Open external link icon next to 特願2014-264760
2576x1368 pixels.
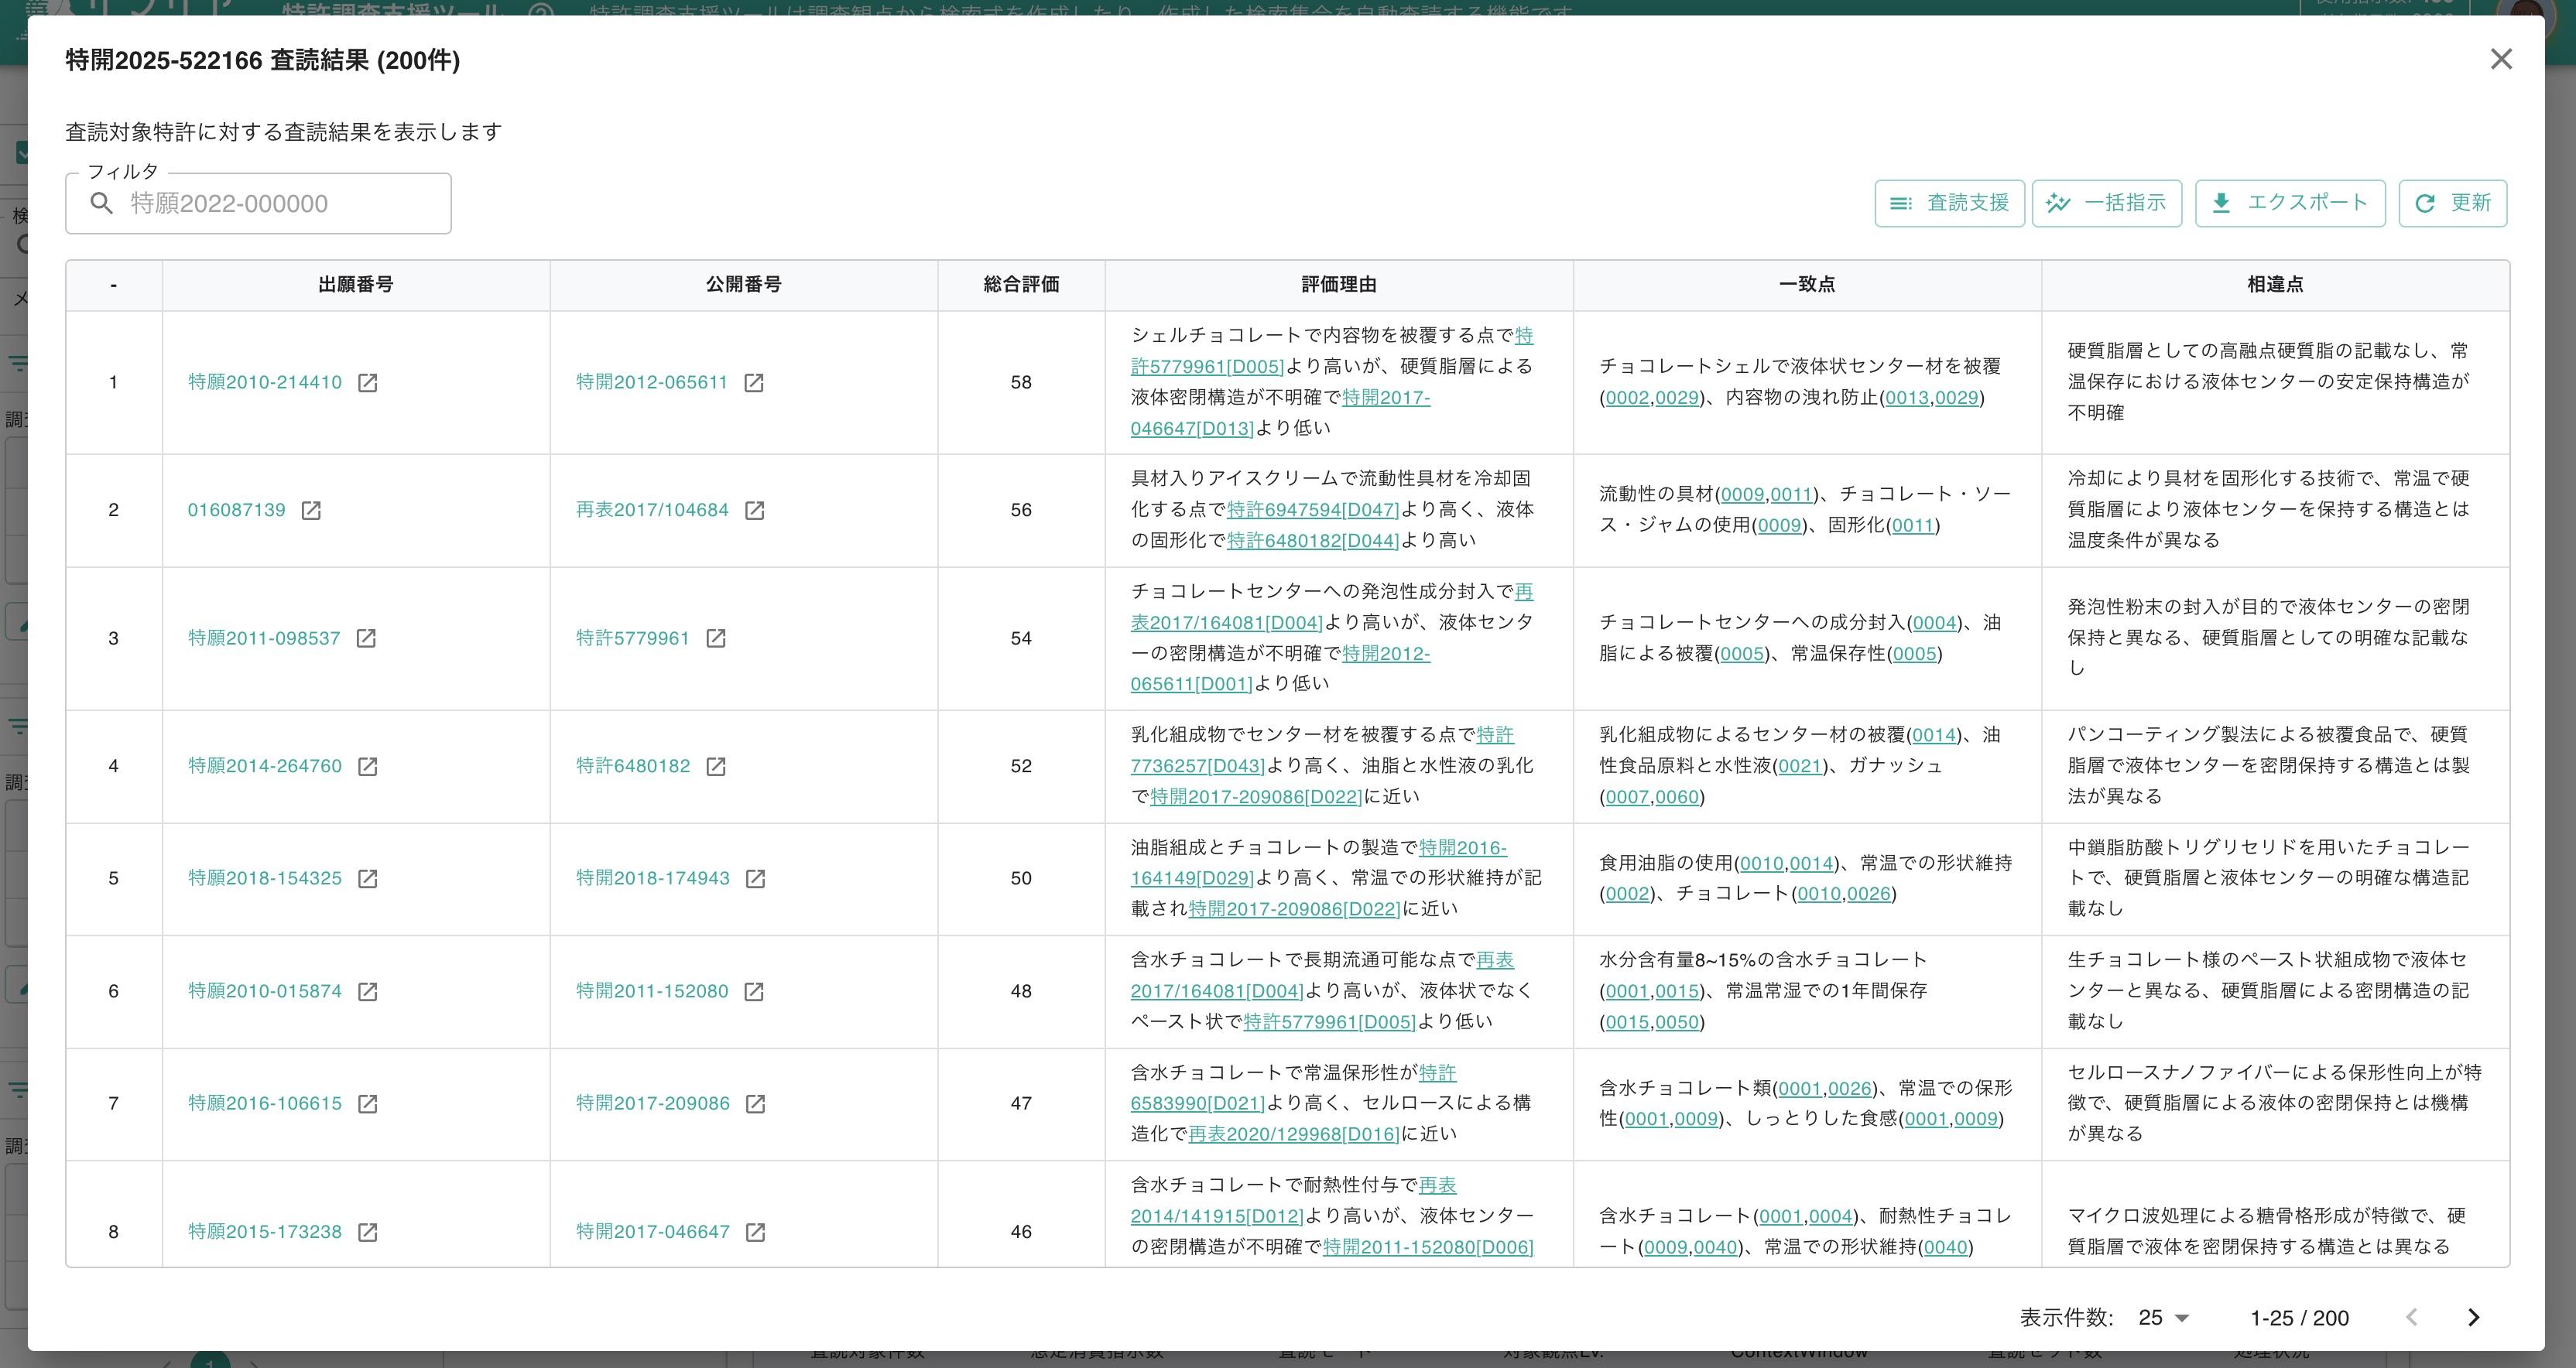(x=367, y=766)
